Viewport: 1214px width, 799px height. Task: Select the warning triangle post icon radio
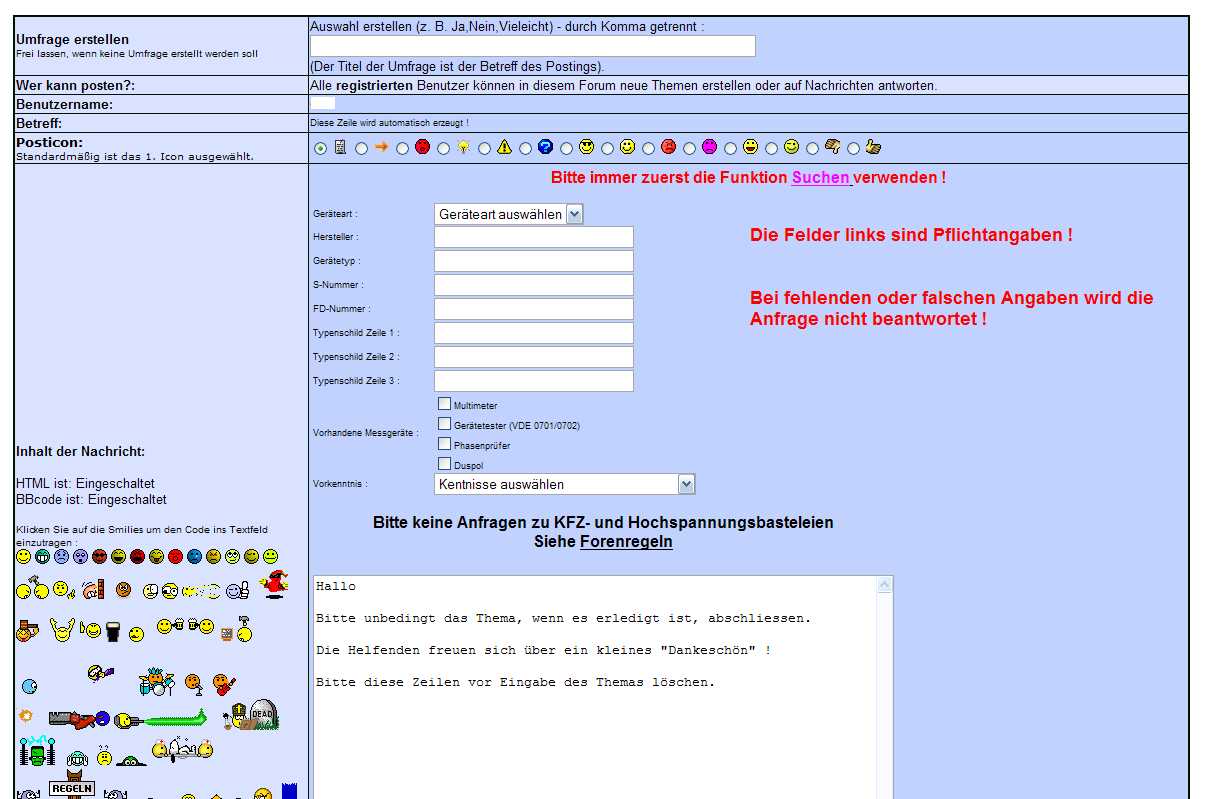tap(484, 149)
